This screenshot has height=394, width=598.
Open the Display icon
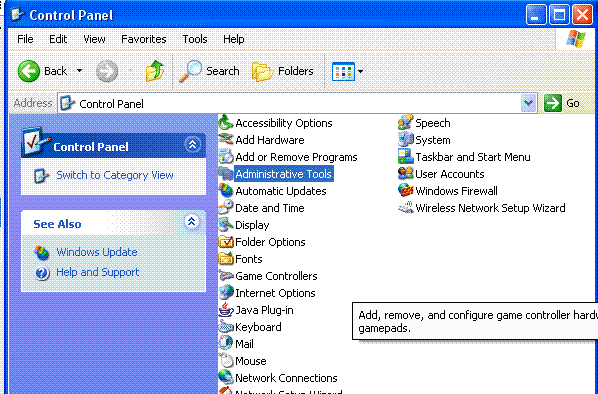point(226,225)
